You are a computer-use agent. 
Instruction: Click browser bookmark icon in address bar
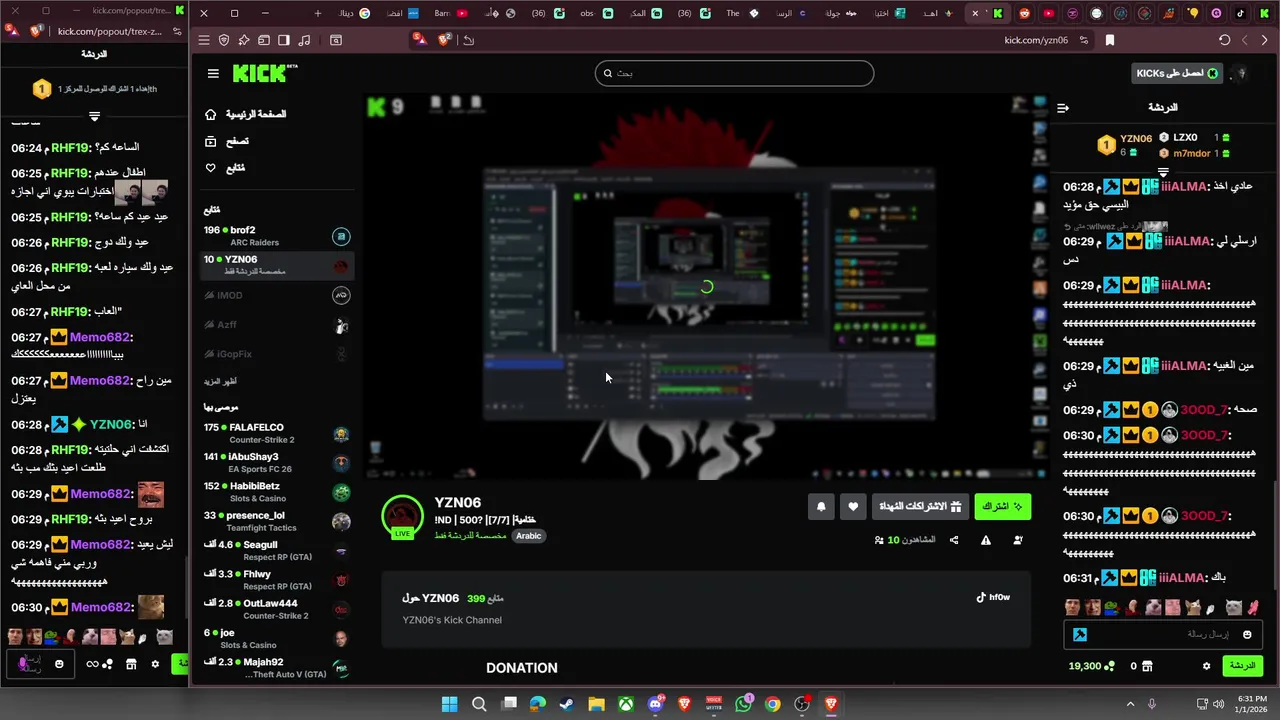[1110, 40]
